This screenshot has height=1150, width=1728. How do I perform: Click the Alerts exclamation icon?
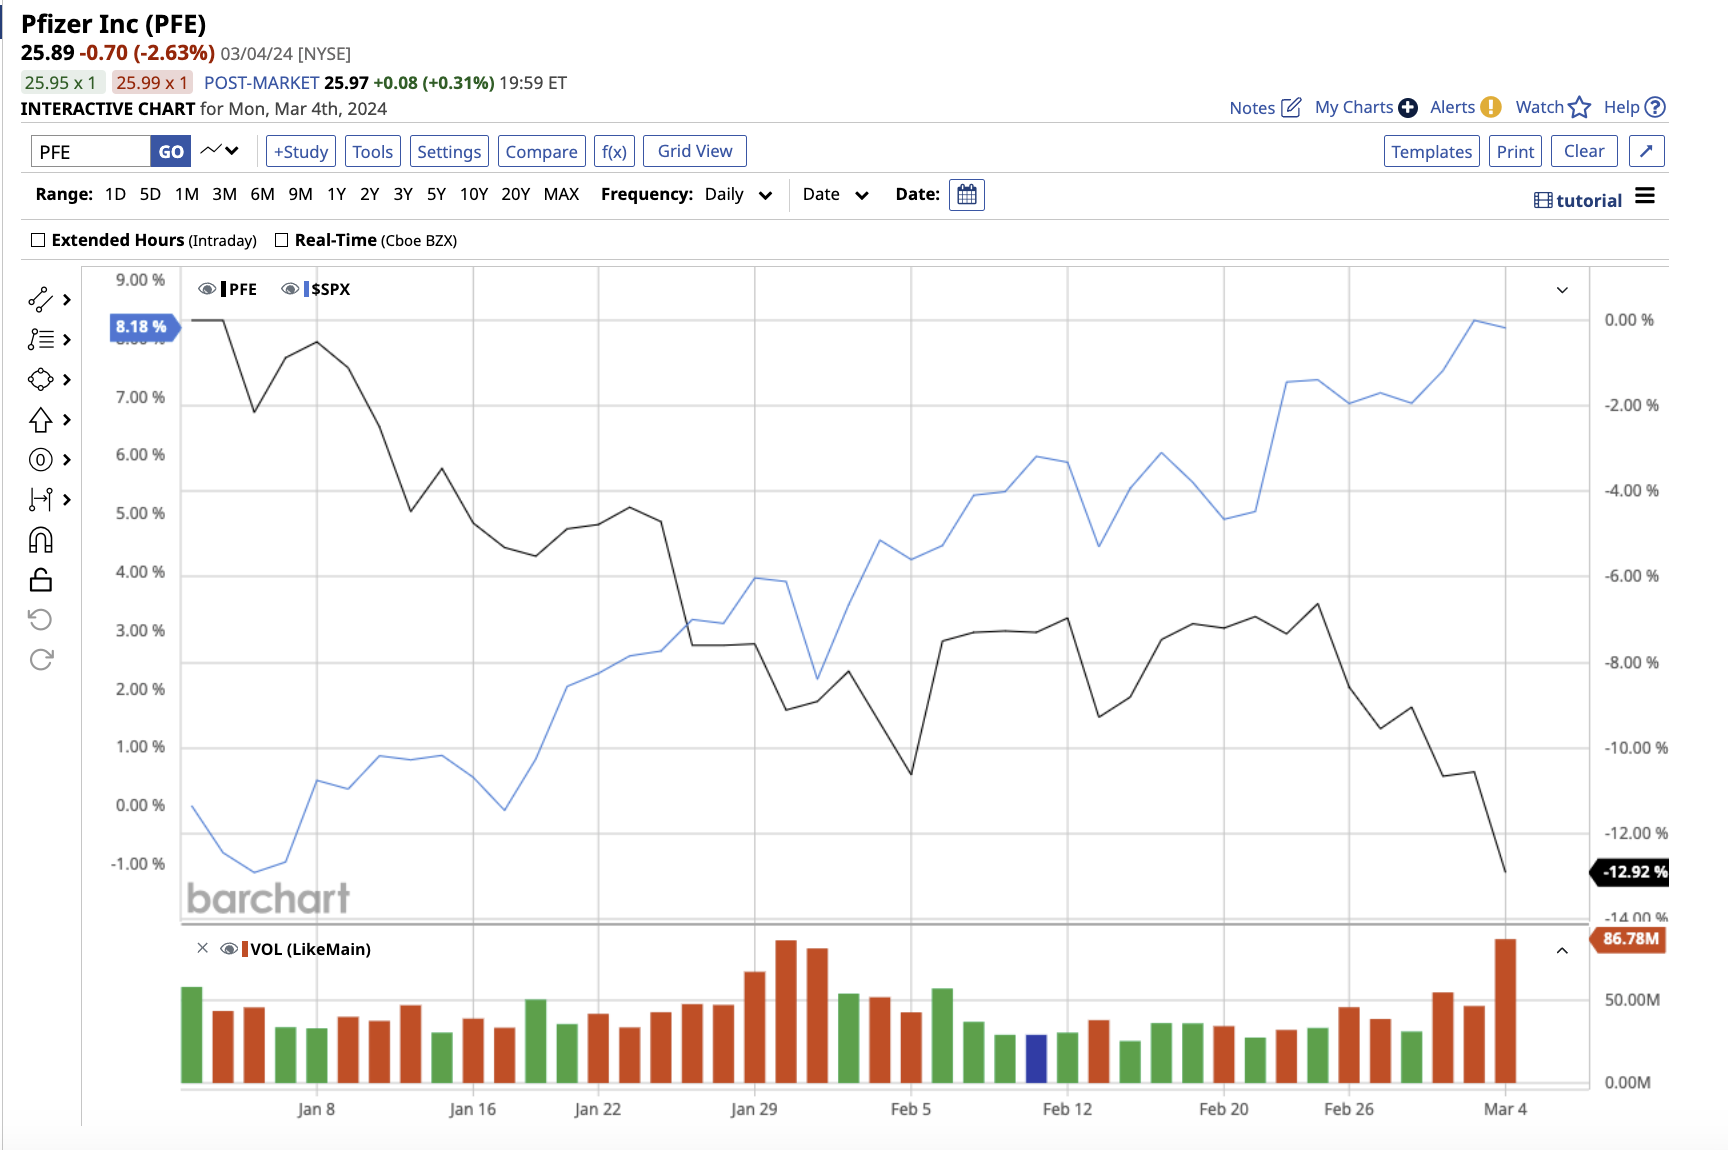(1490, 107)
